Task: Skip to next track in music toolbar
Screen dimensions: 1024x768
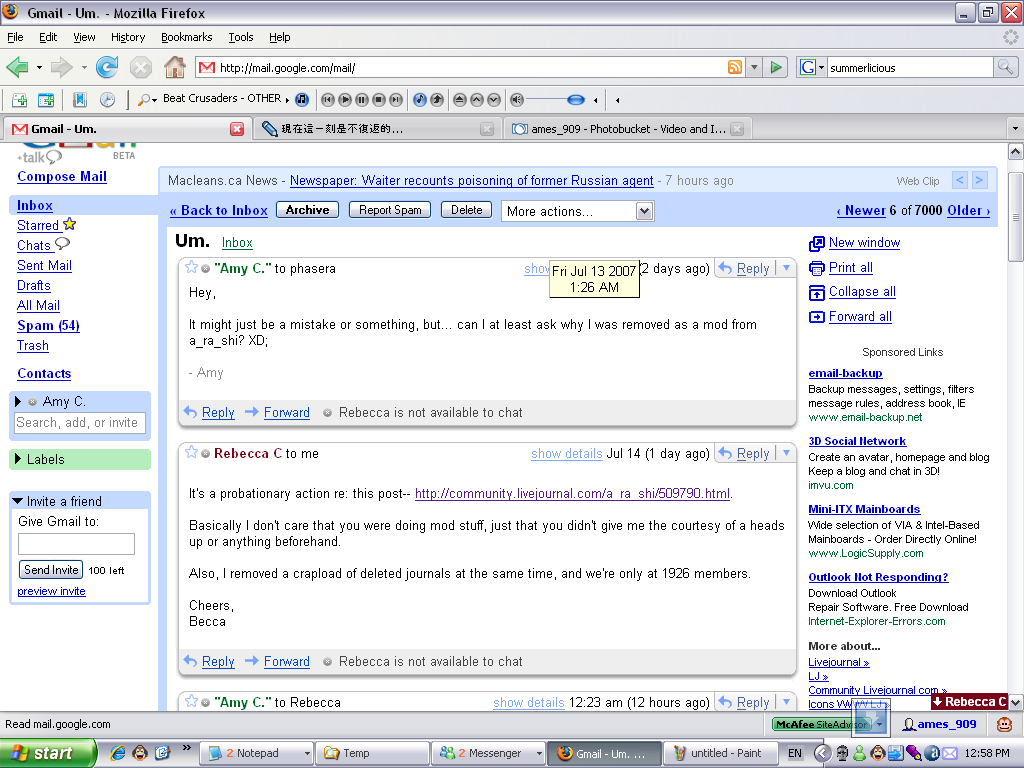Action: pos(396,100)
